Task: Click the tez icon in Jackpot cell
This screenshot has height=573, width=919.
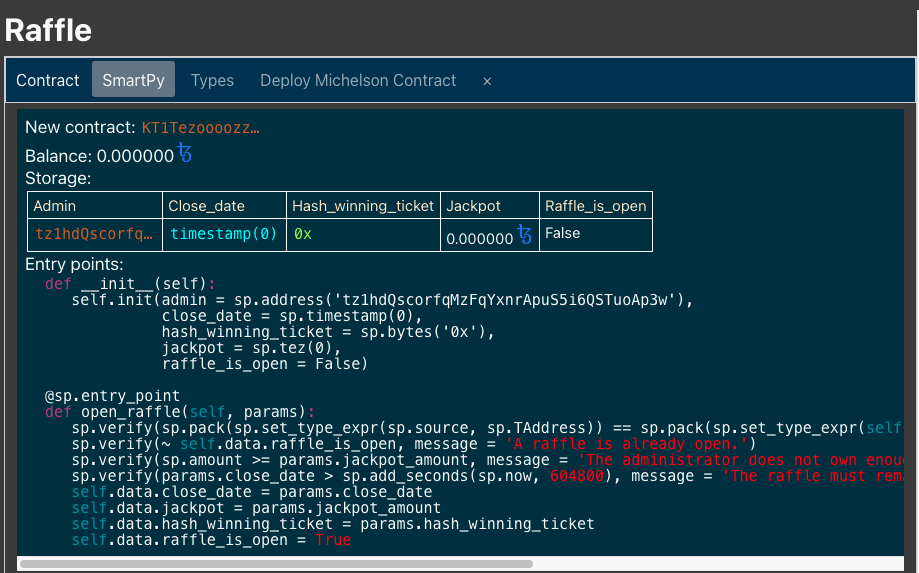Action: [525, 235]
